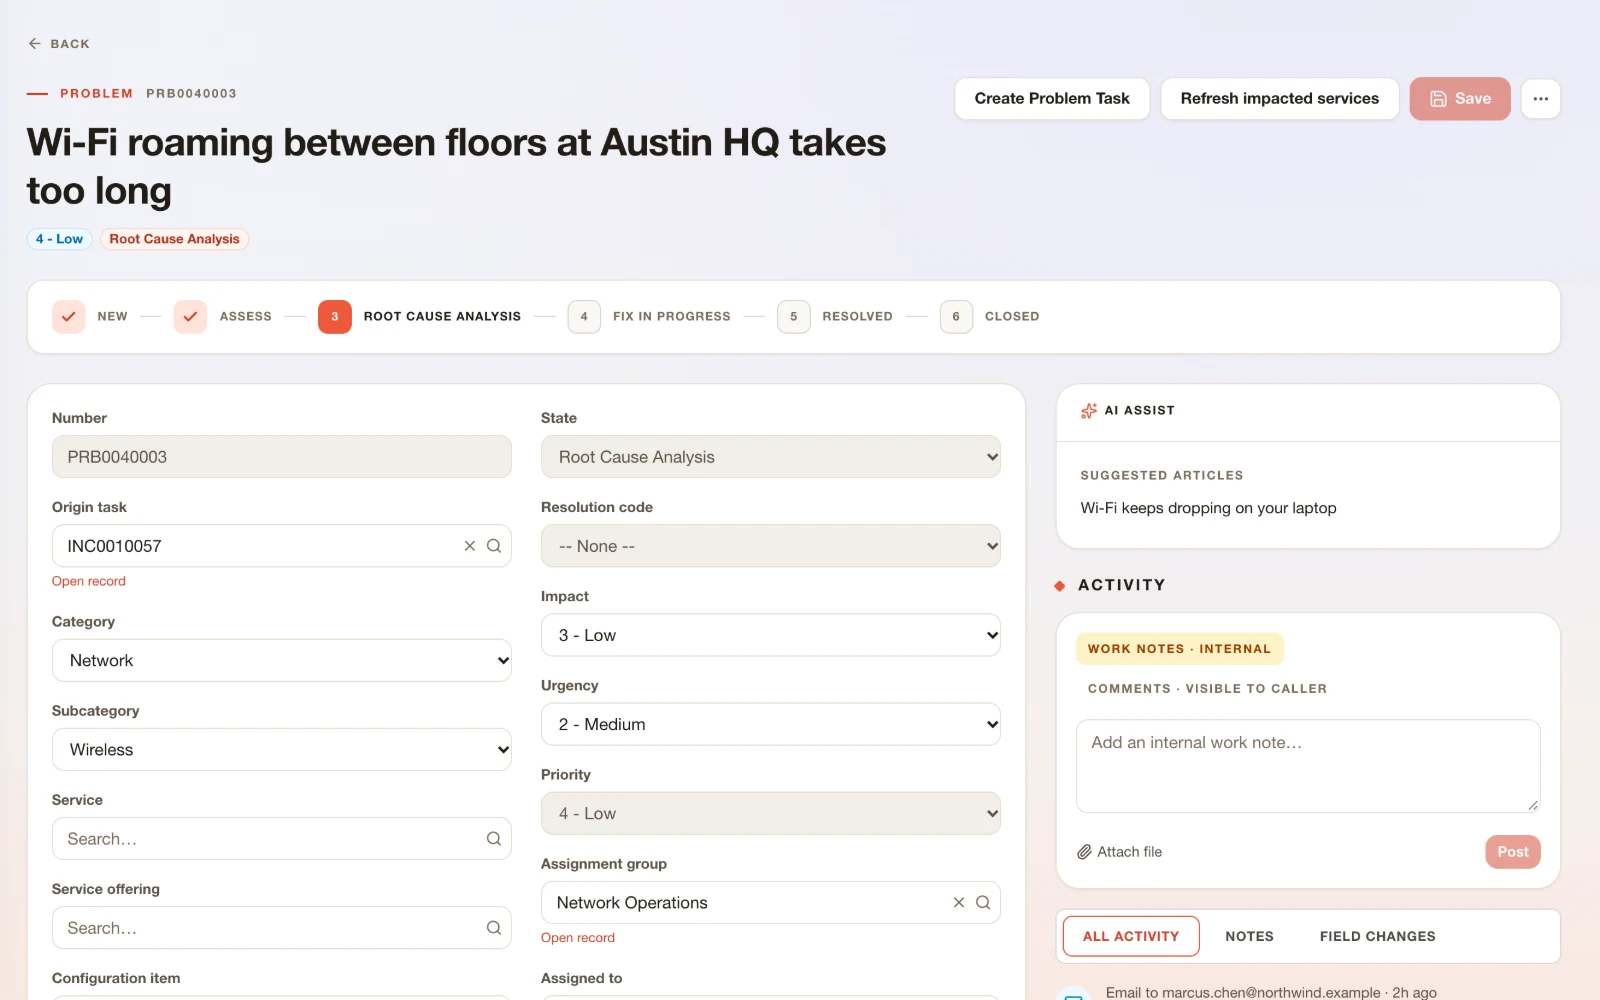
Task: Open the Priority dropdown
Action: pyautogui.click(x=771, y=814)
